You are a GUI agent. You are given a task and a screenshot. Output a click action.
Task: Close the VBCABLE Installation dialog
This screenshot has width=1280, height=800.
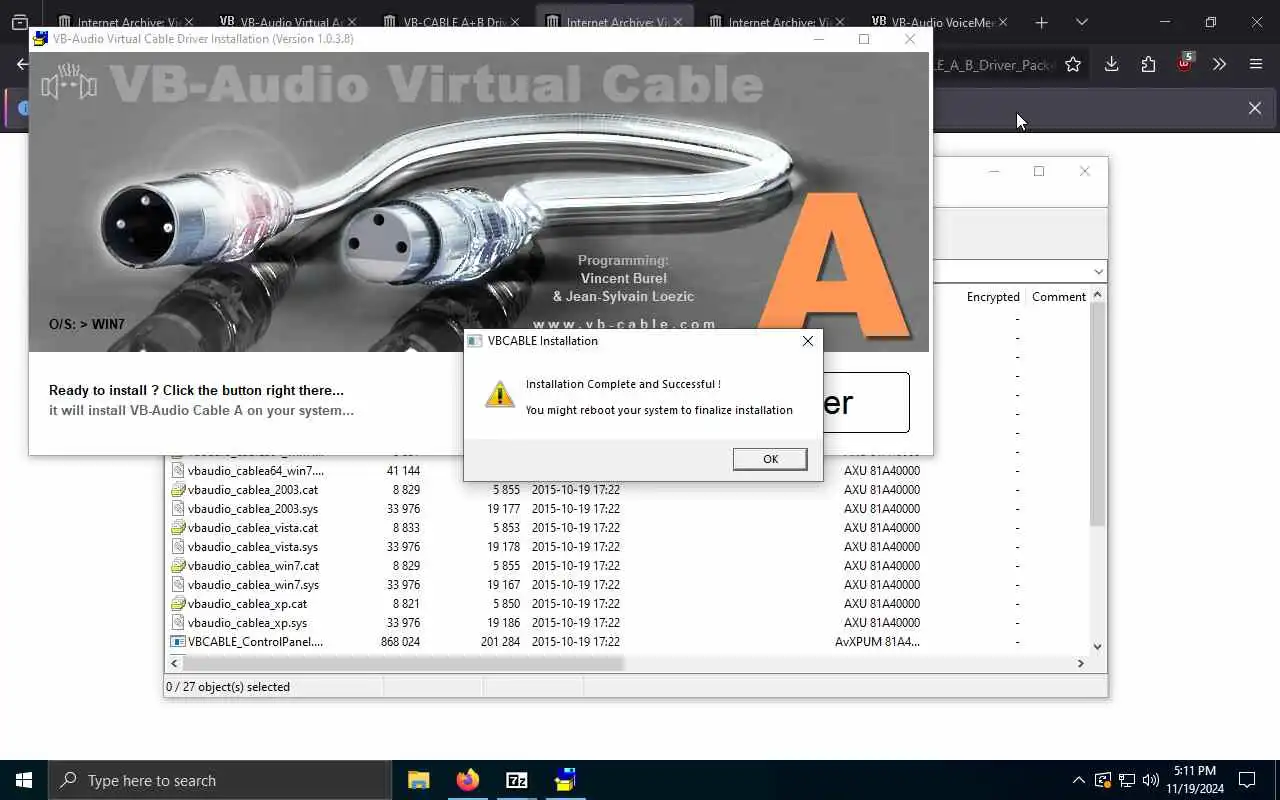click(807, 341)
